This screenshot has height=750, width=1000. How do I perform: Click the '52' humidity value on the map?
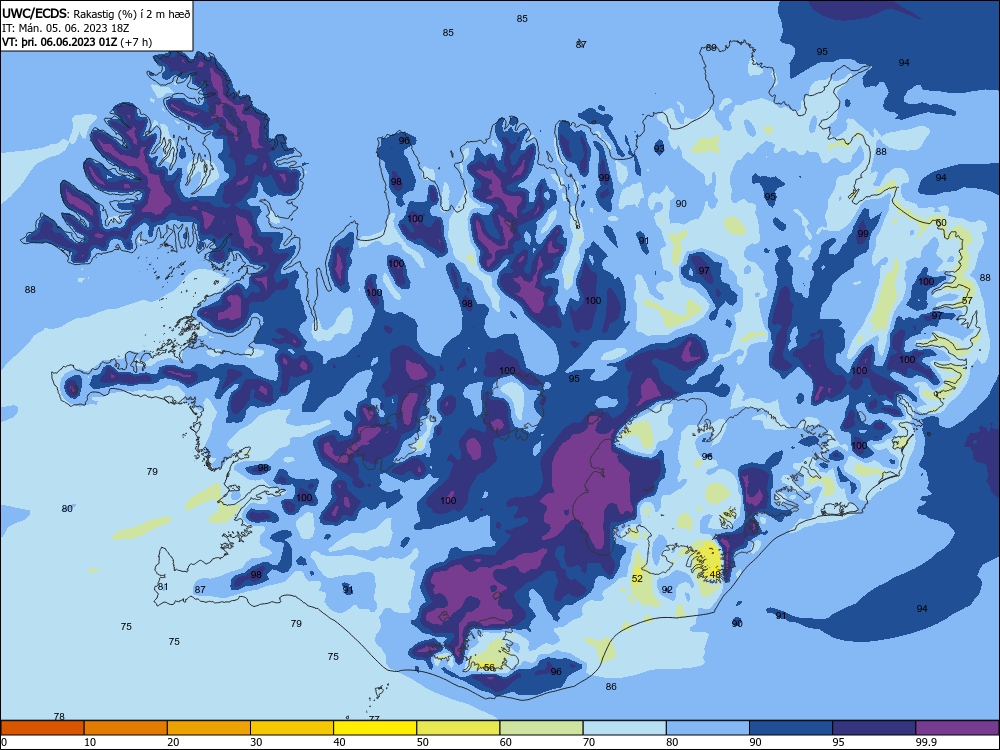(637, 578)
